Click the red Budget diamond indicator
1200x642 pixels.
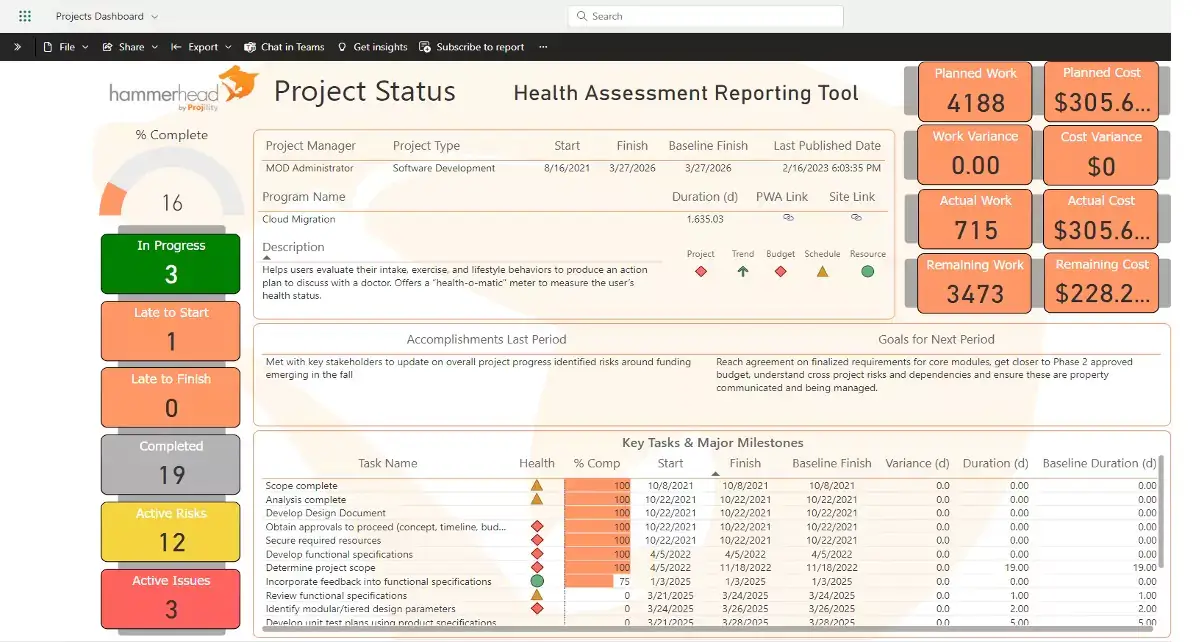[x=780, y=270]
